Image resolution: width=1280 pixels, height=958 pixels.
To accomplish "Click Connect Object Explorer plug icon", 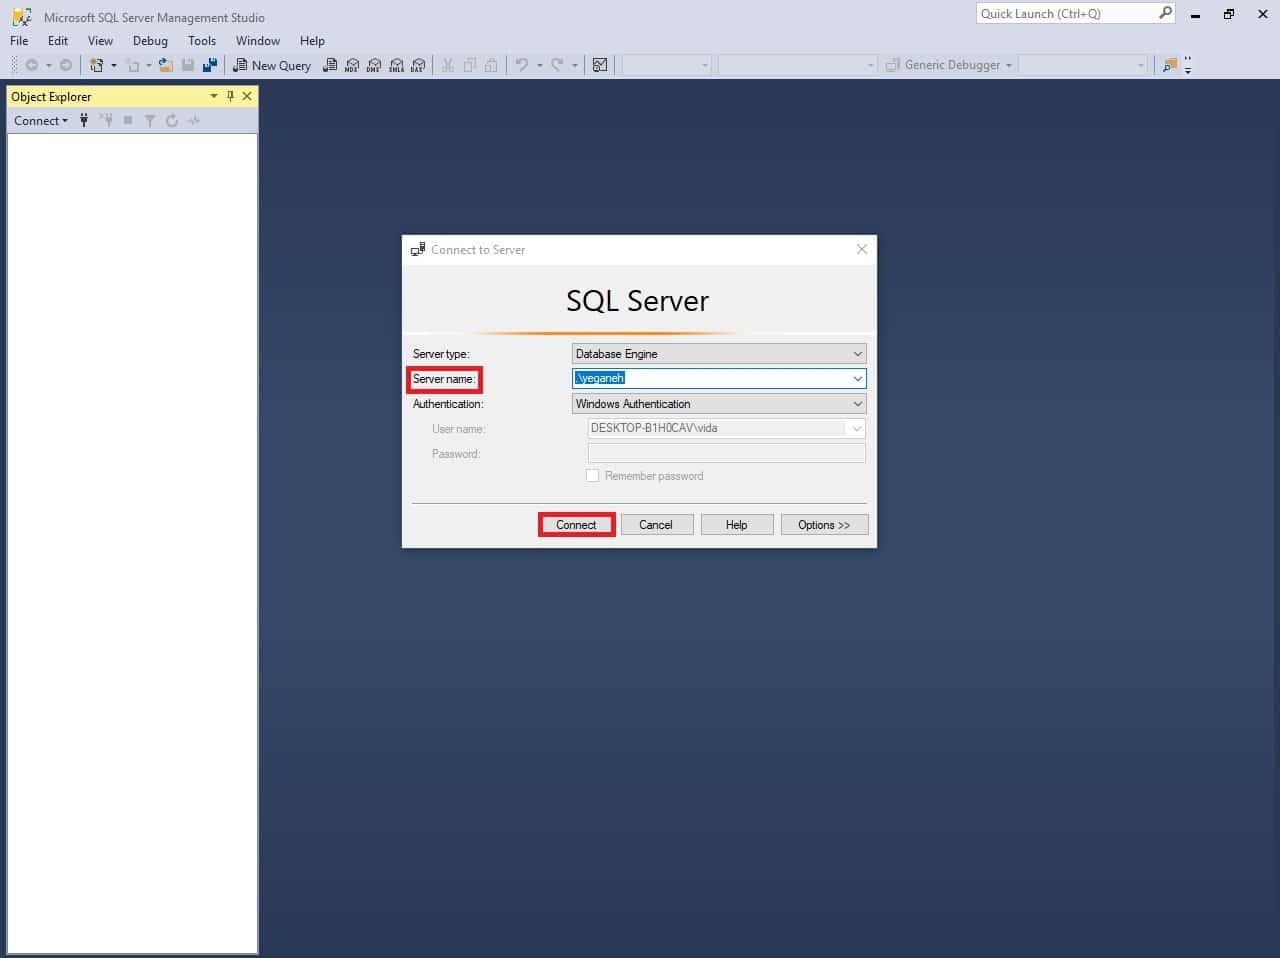I will [84, 120].
